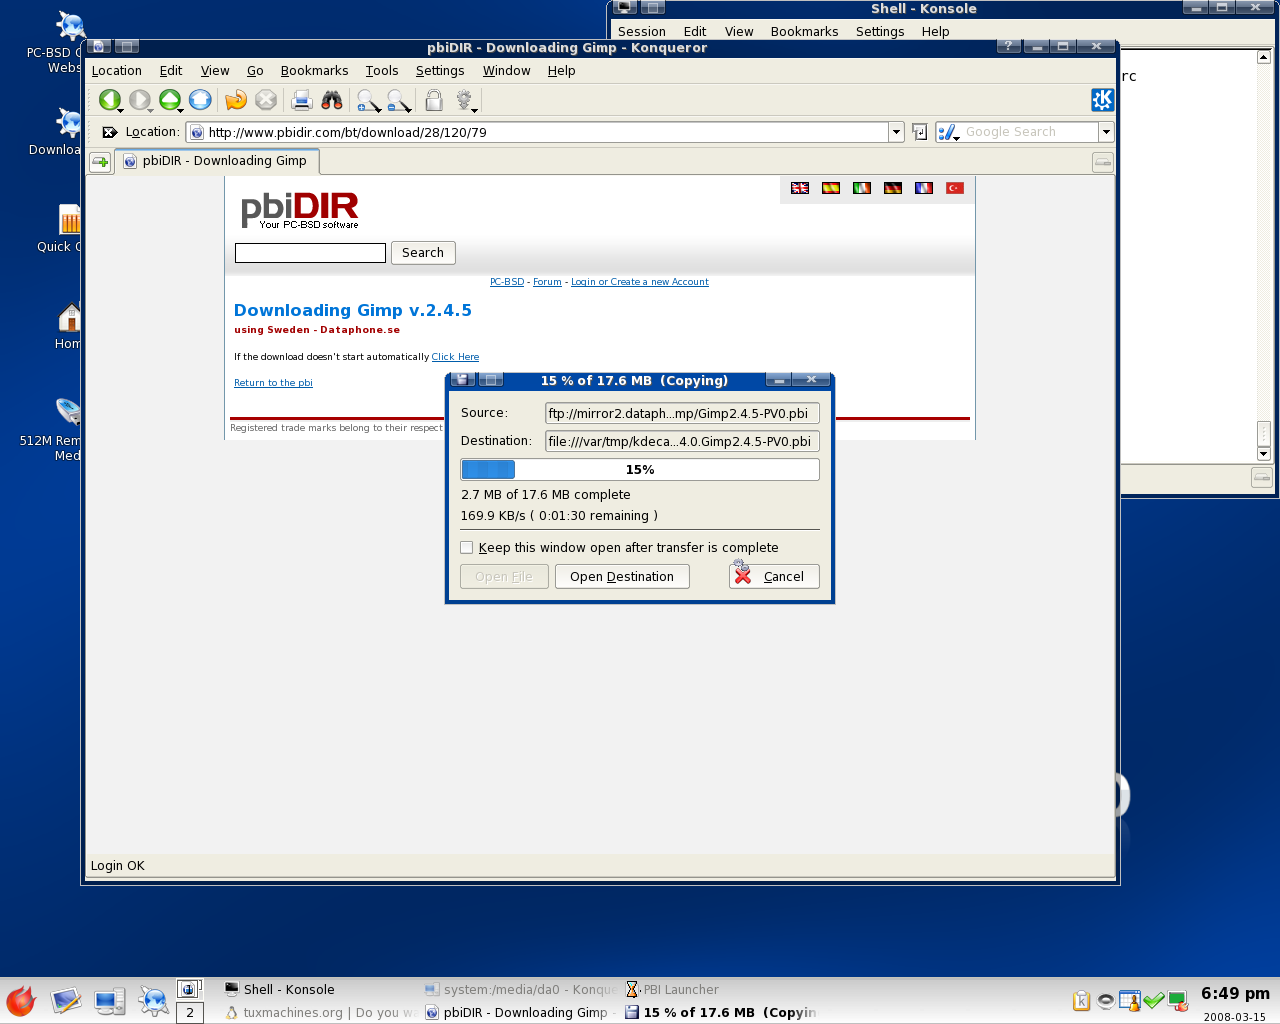Click the KDE gear throbber icon
1280x1024 pixels.
click(x=1102, y=100)
